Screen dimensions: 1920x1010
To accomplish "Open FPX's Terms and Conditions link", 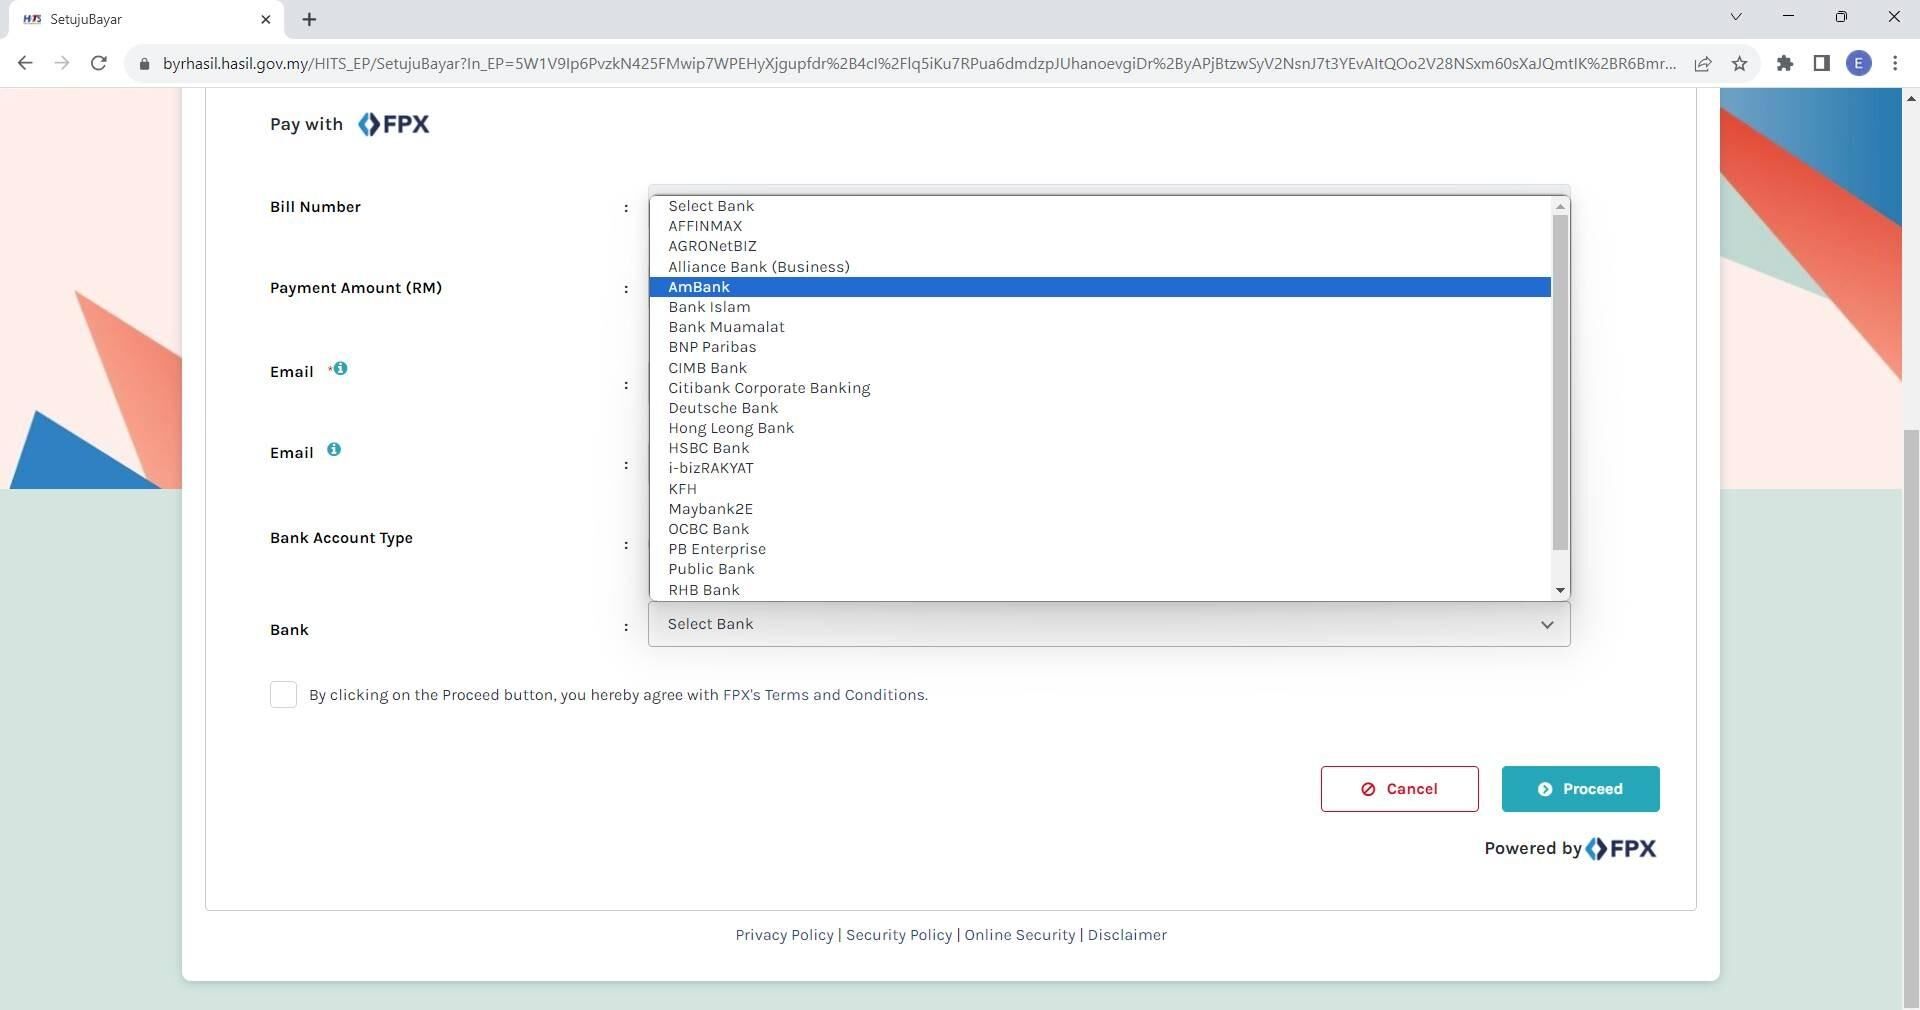I will pos(825,695).
